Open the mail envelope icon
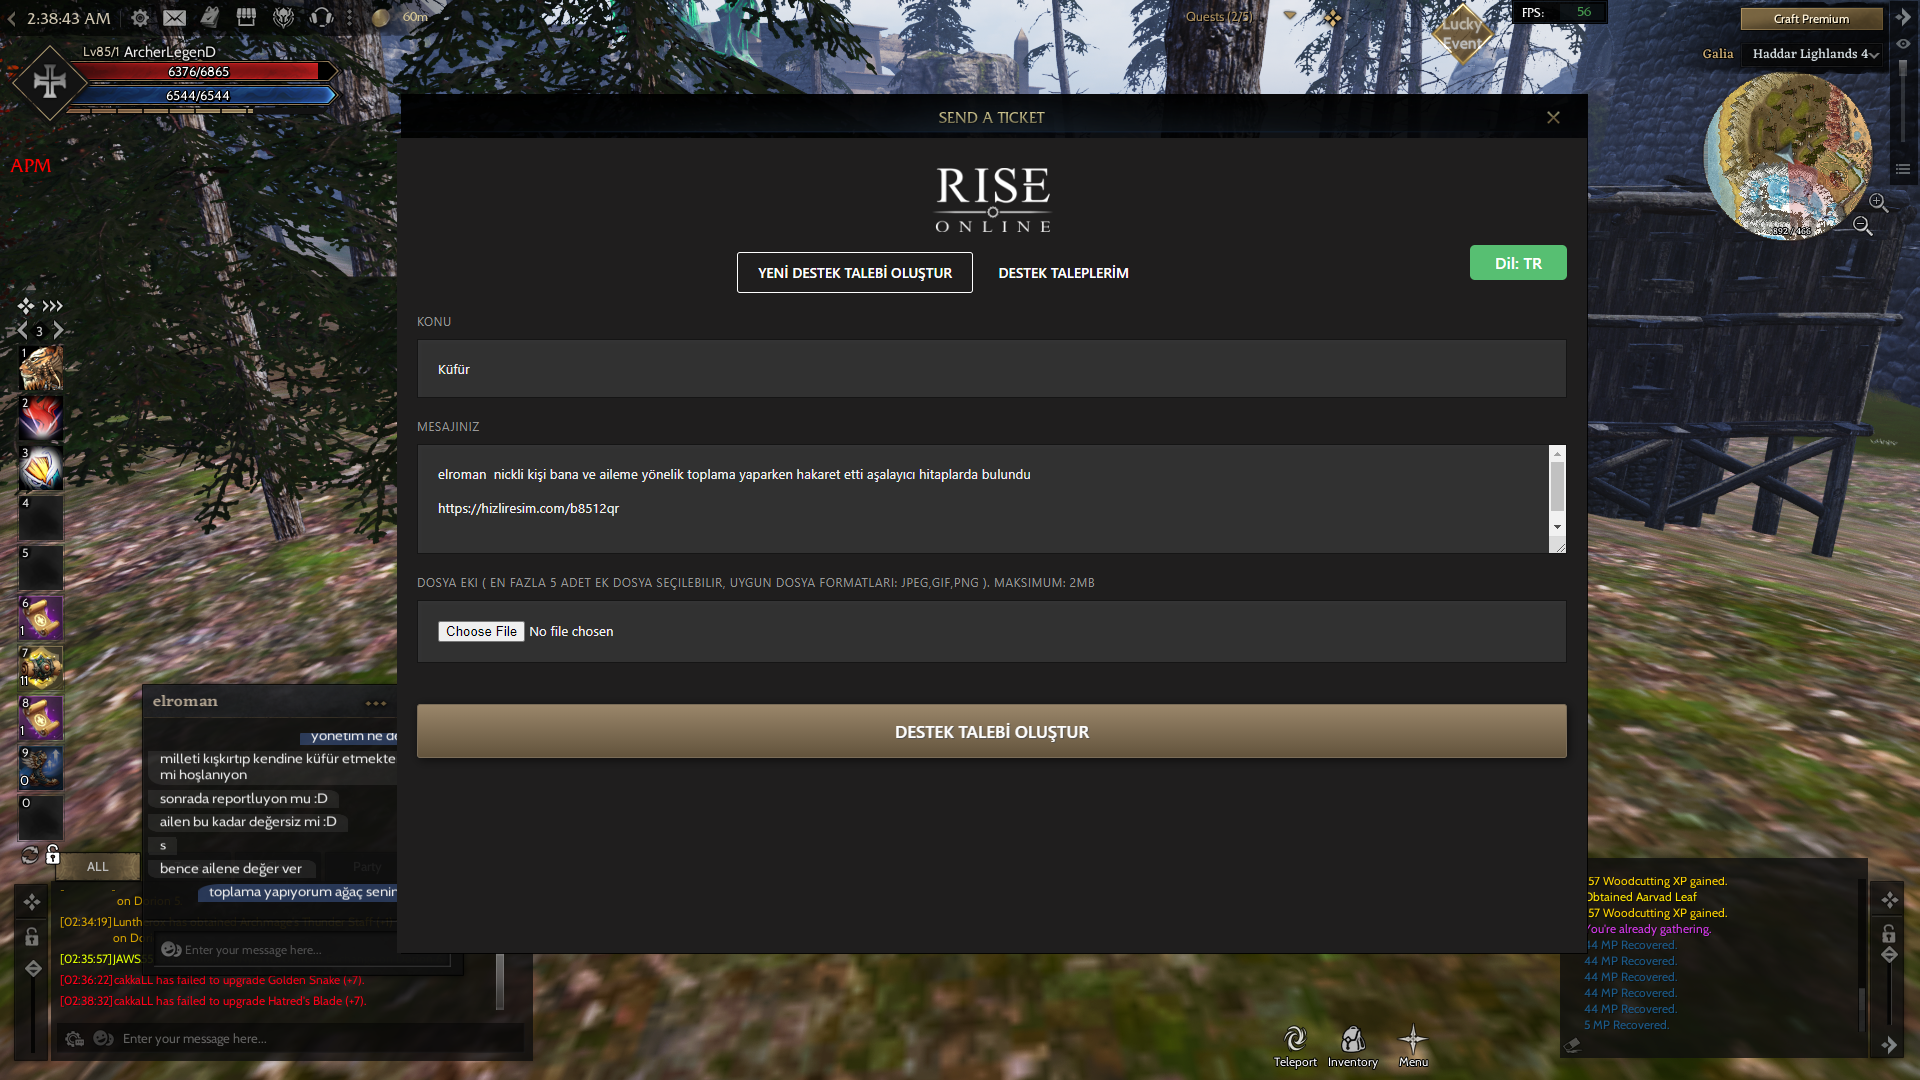 pos(175,18)
